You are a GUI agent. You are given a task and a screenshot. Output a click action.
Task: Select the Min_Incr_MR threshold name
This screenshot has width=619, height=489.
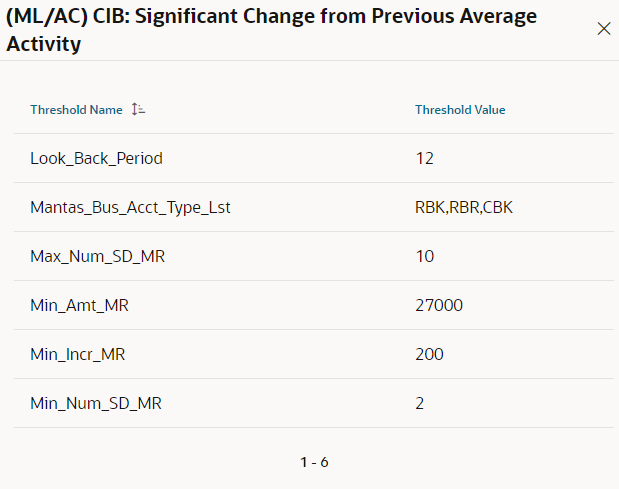pyautogui.click(x=78, y=354)
